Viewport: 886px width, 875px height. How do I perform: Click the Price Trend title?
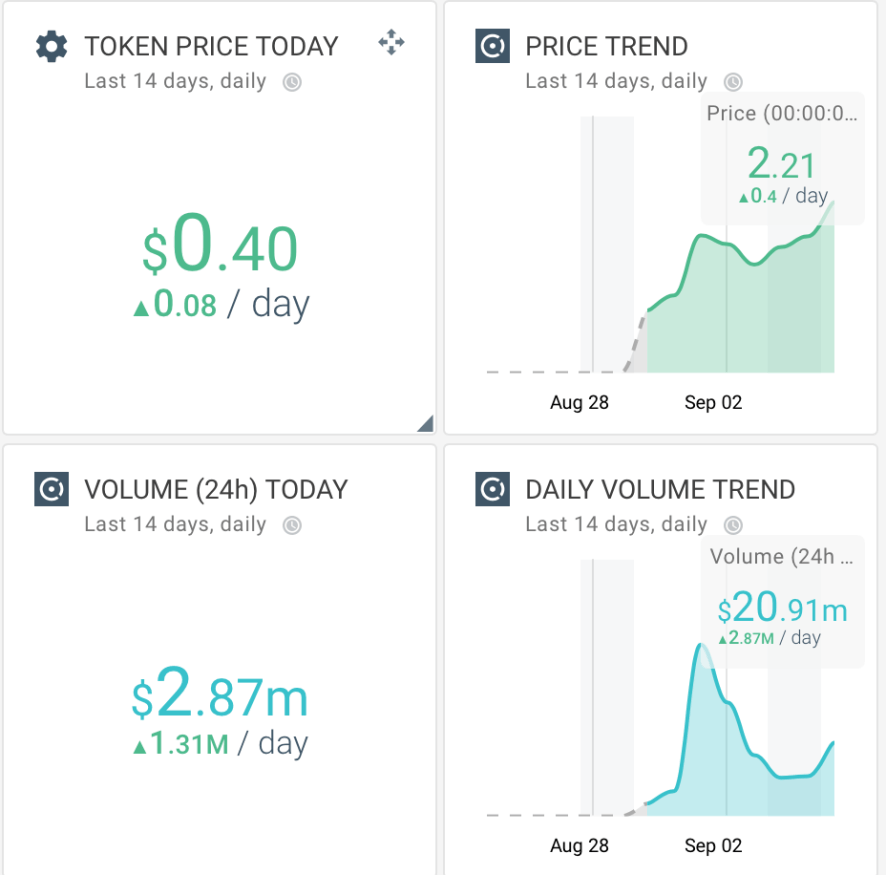click(606, 47)
